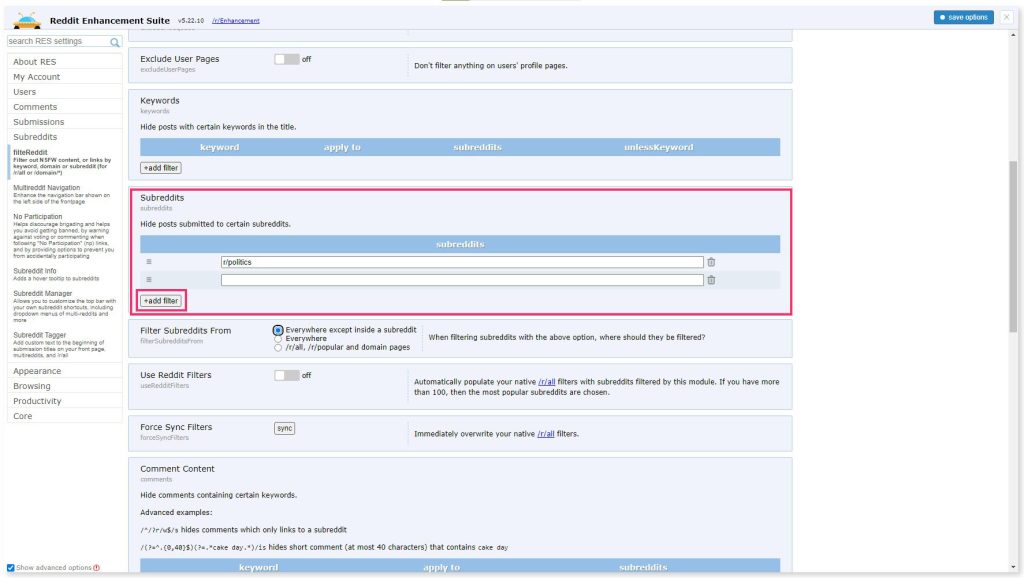Click the save options button
Image resolution: width=1024 pixels, height=578 pixels.
(x=963, y=17)
